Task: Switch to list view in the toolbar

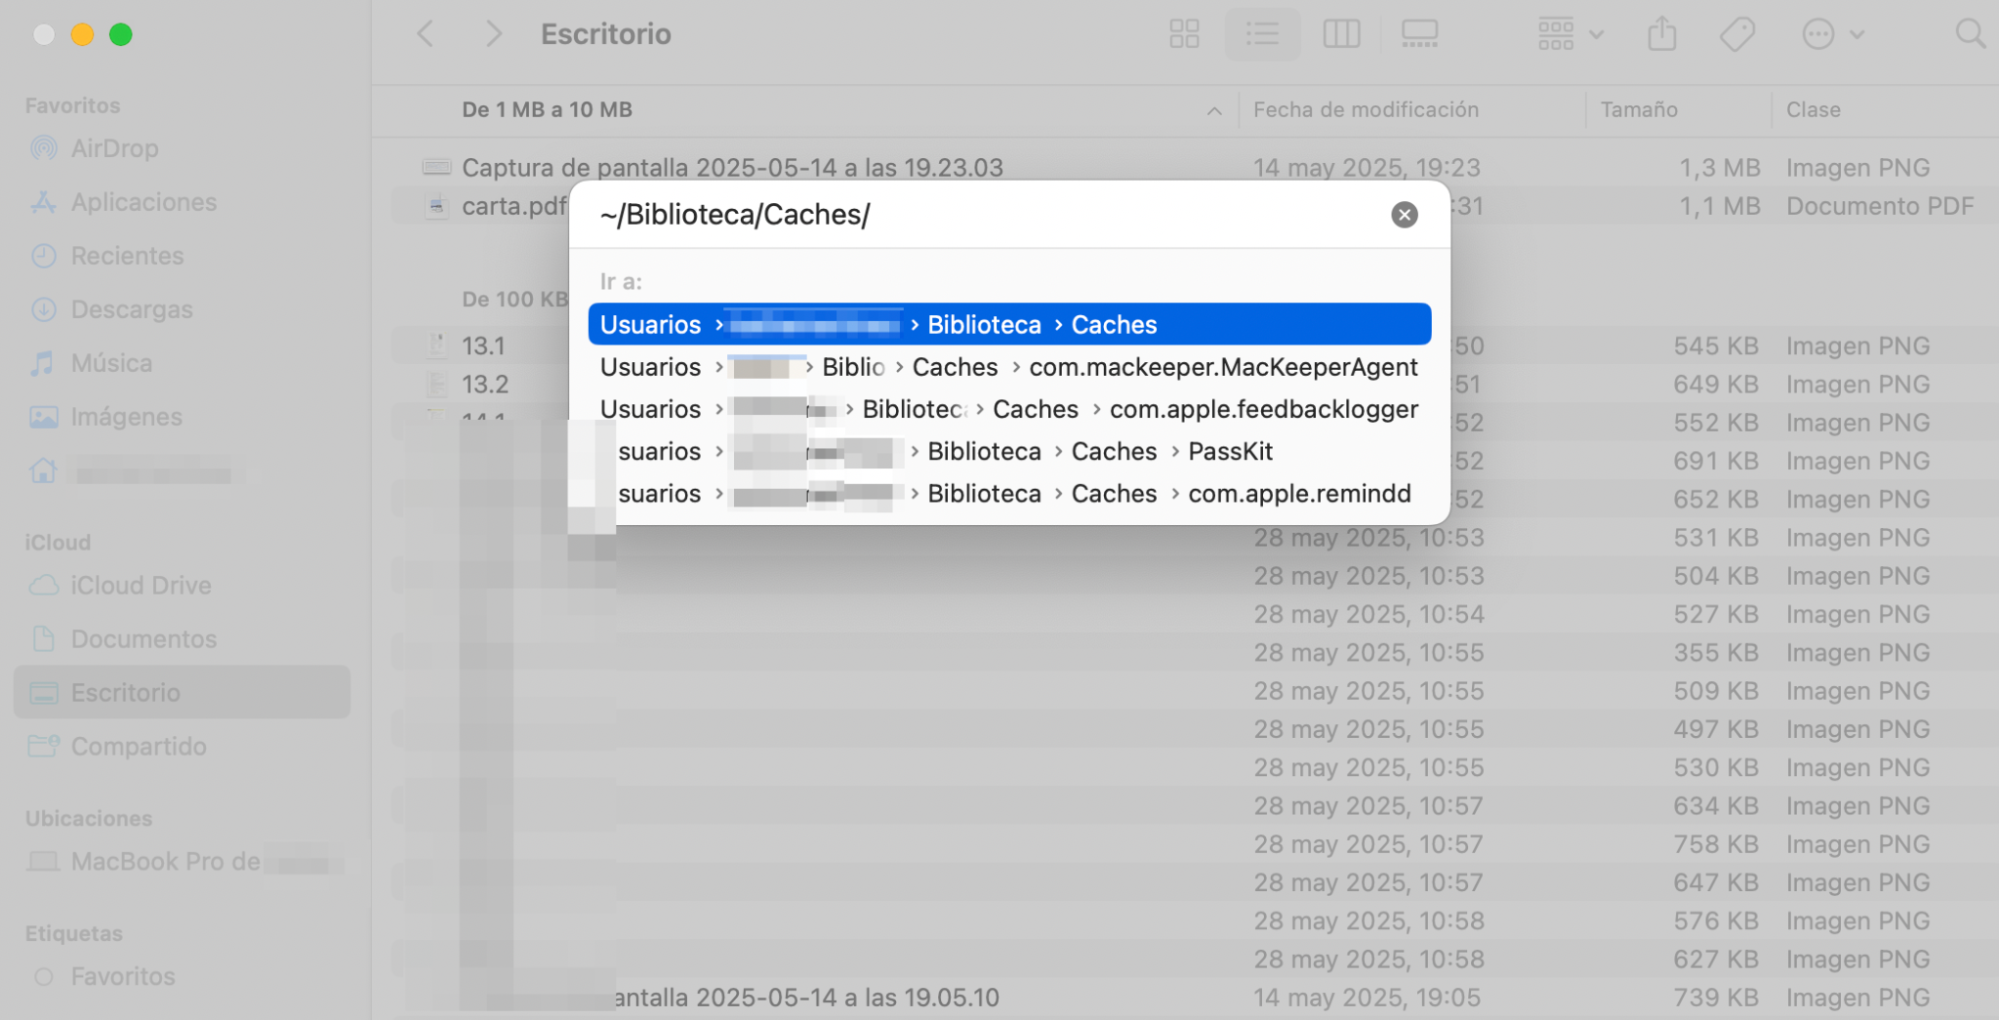Action: point(1262,33)
